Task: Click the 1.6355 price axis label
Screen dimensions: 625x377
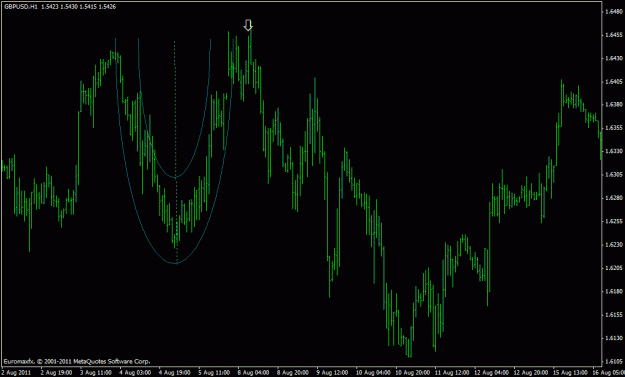Action: [614, 128]
